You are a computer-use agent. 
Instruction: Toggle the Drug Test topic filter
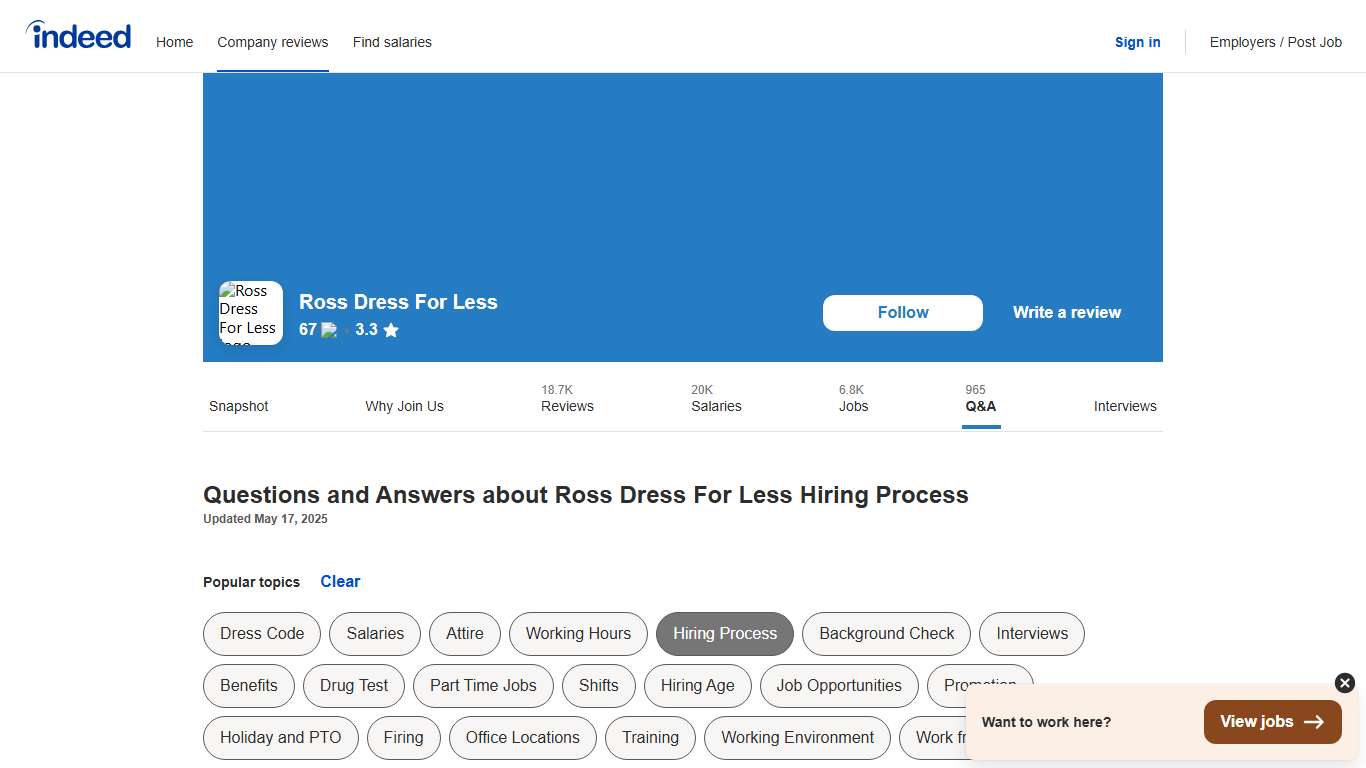coord(353,686)
